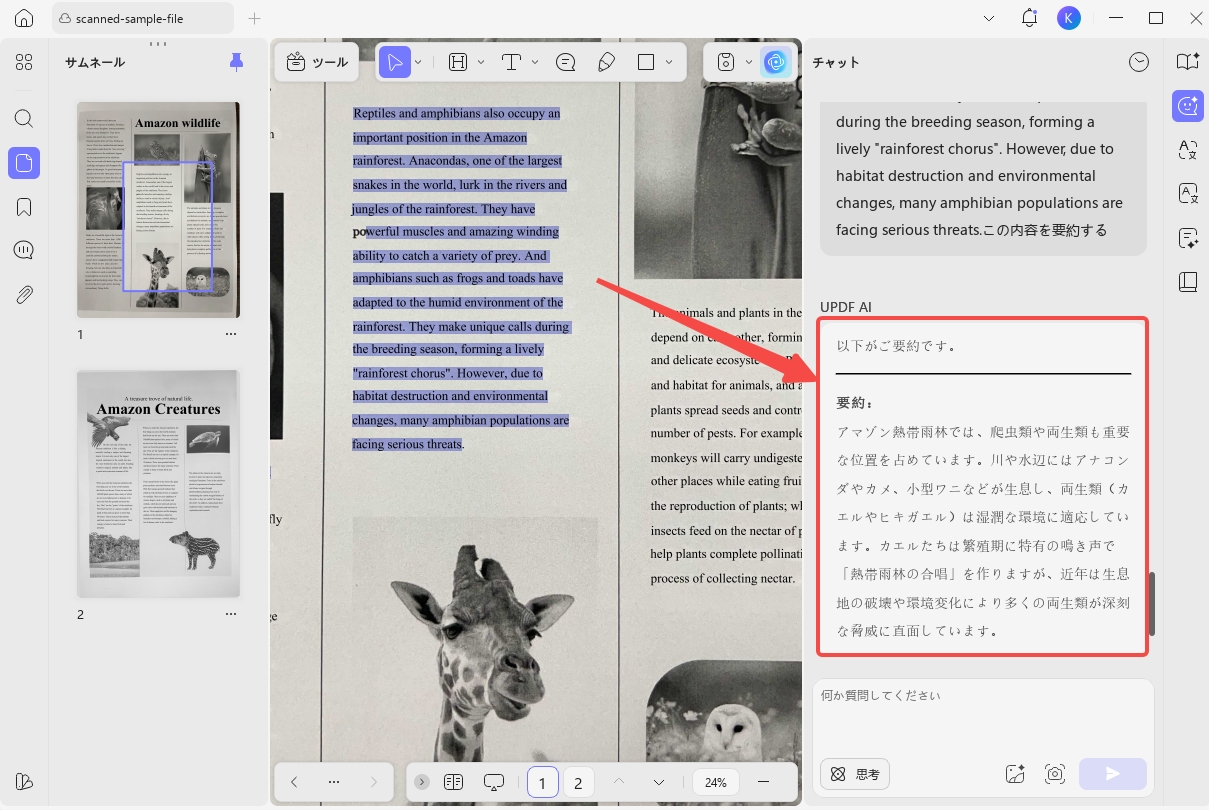Toggle the 思考 thinking mode button
The width and height of the screenshot is (1209, 810).
(855, 774)
